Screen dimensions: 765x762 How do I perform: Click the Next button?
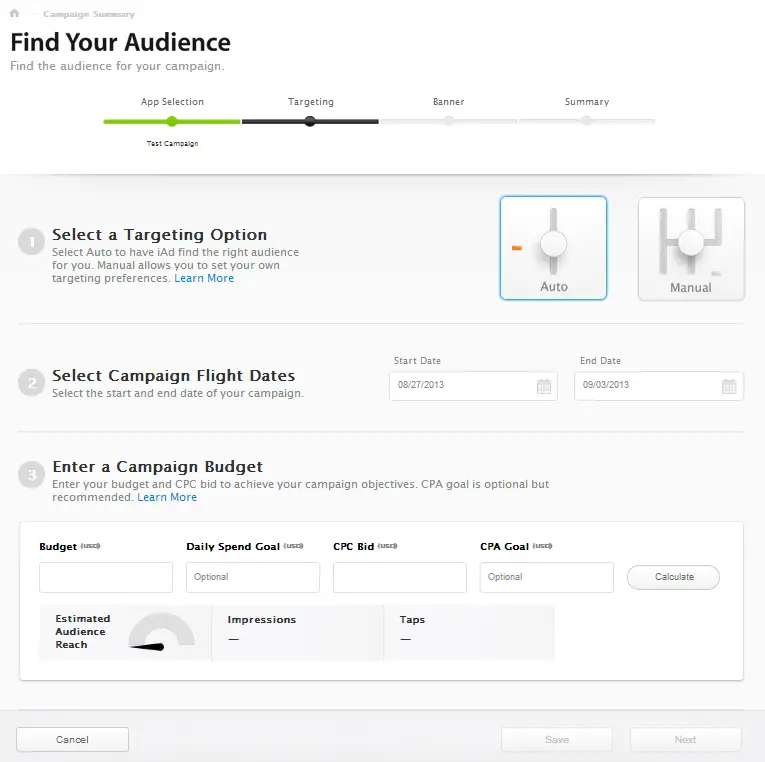[x=685, y=740]
